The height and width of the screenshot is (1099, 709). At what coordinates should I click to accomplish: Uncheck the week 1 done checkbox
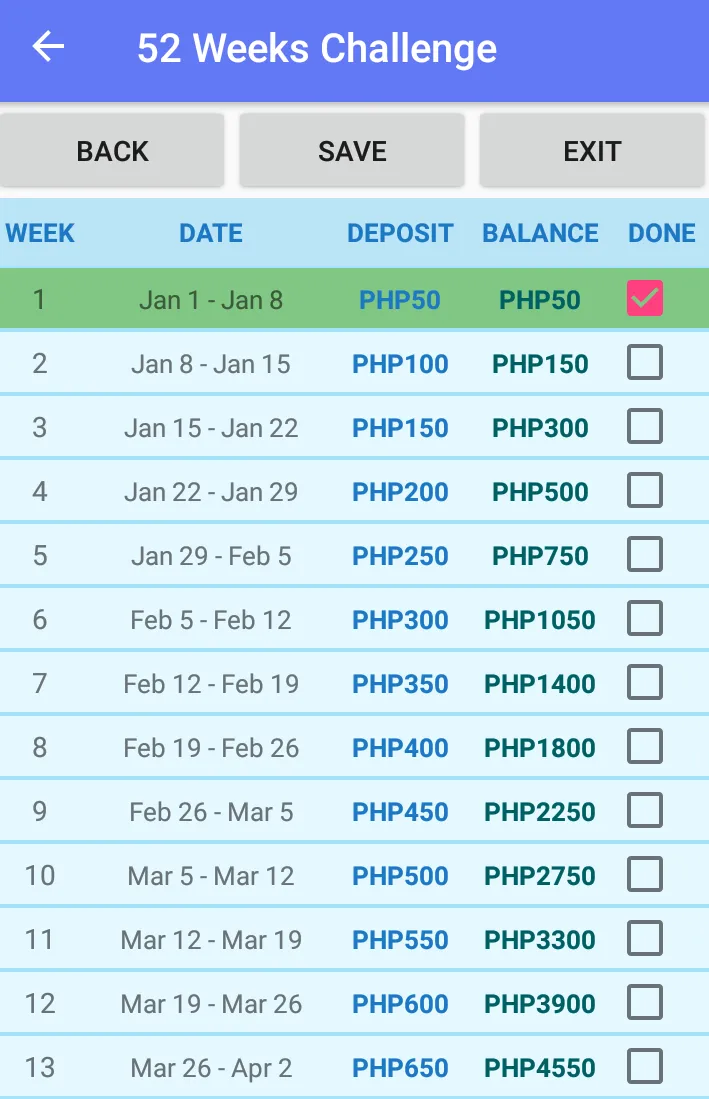(x=645, y=299)
